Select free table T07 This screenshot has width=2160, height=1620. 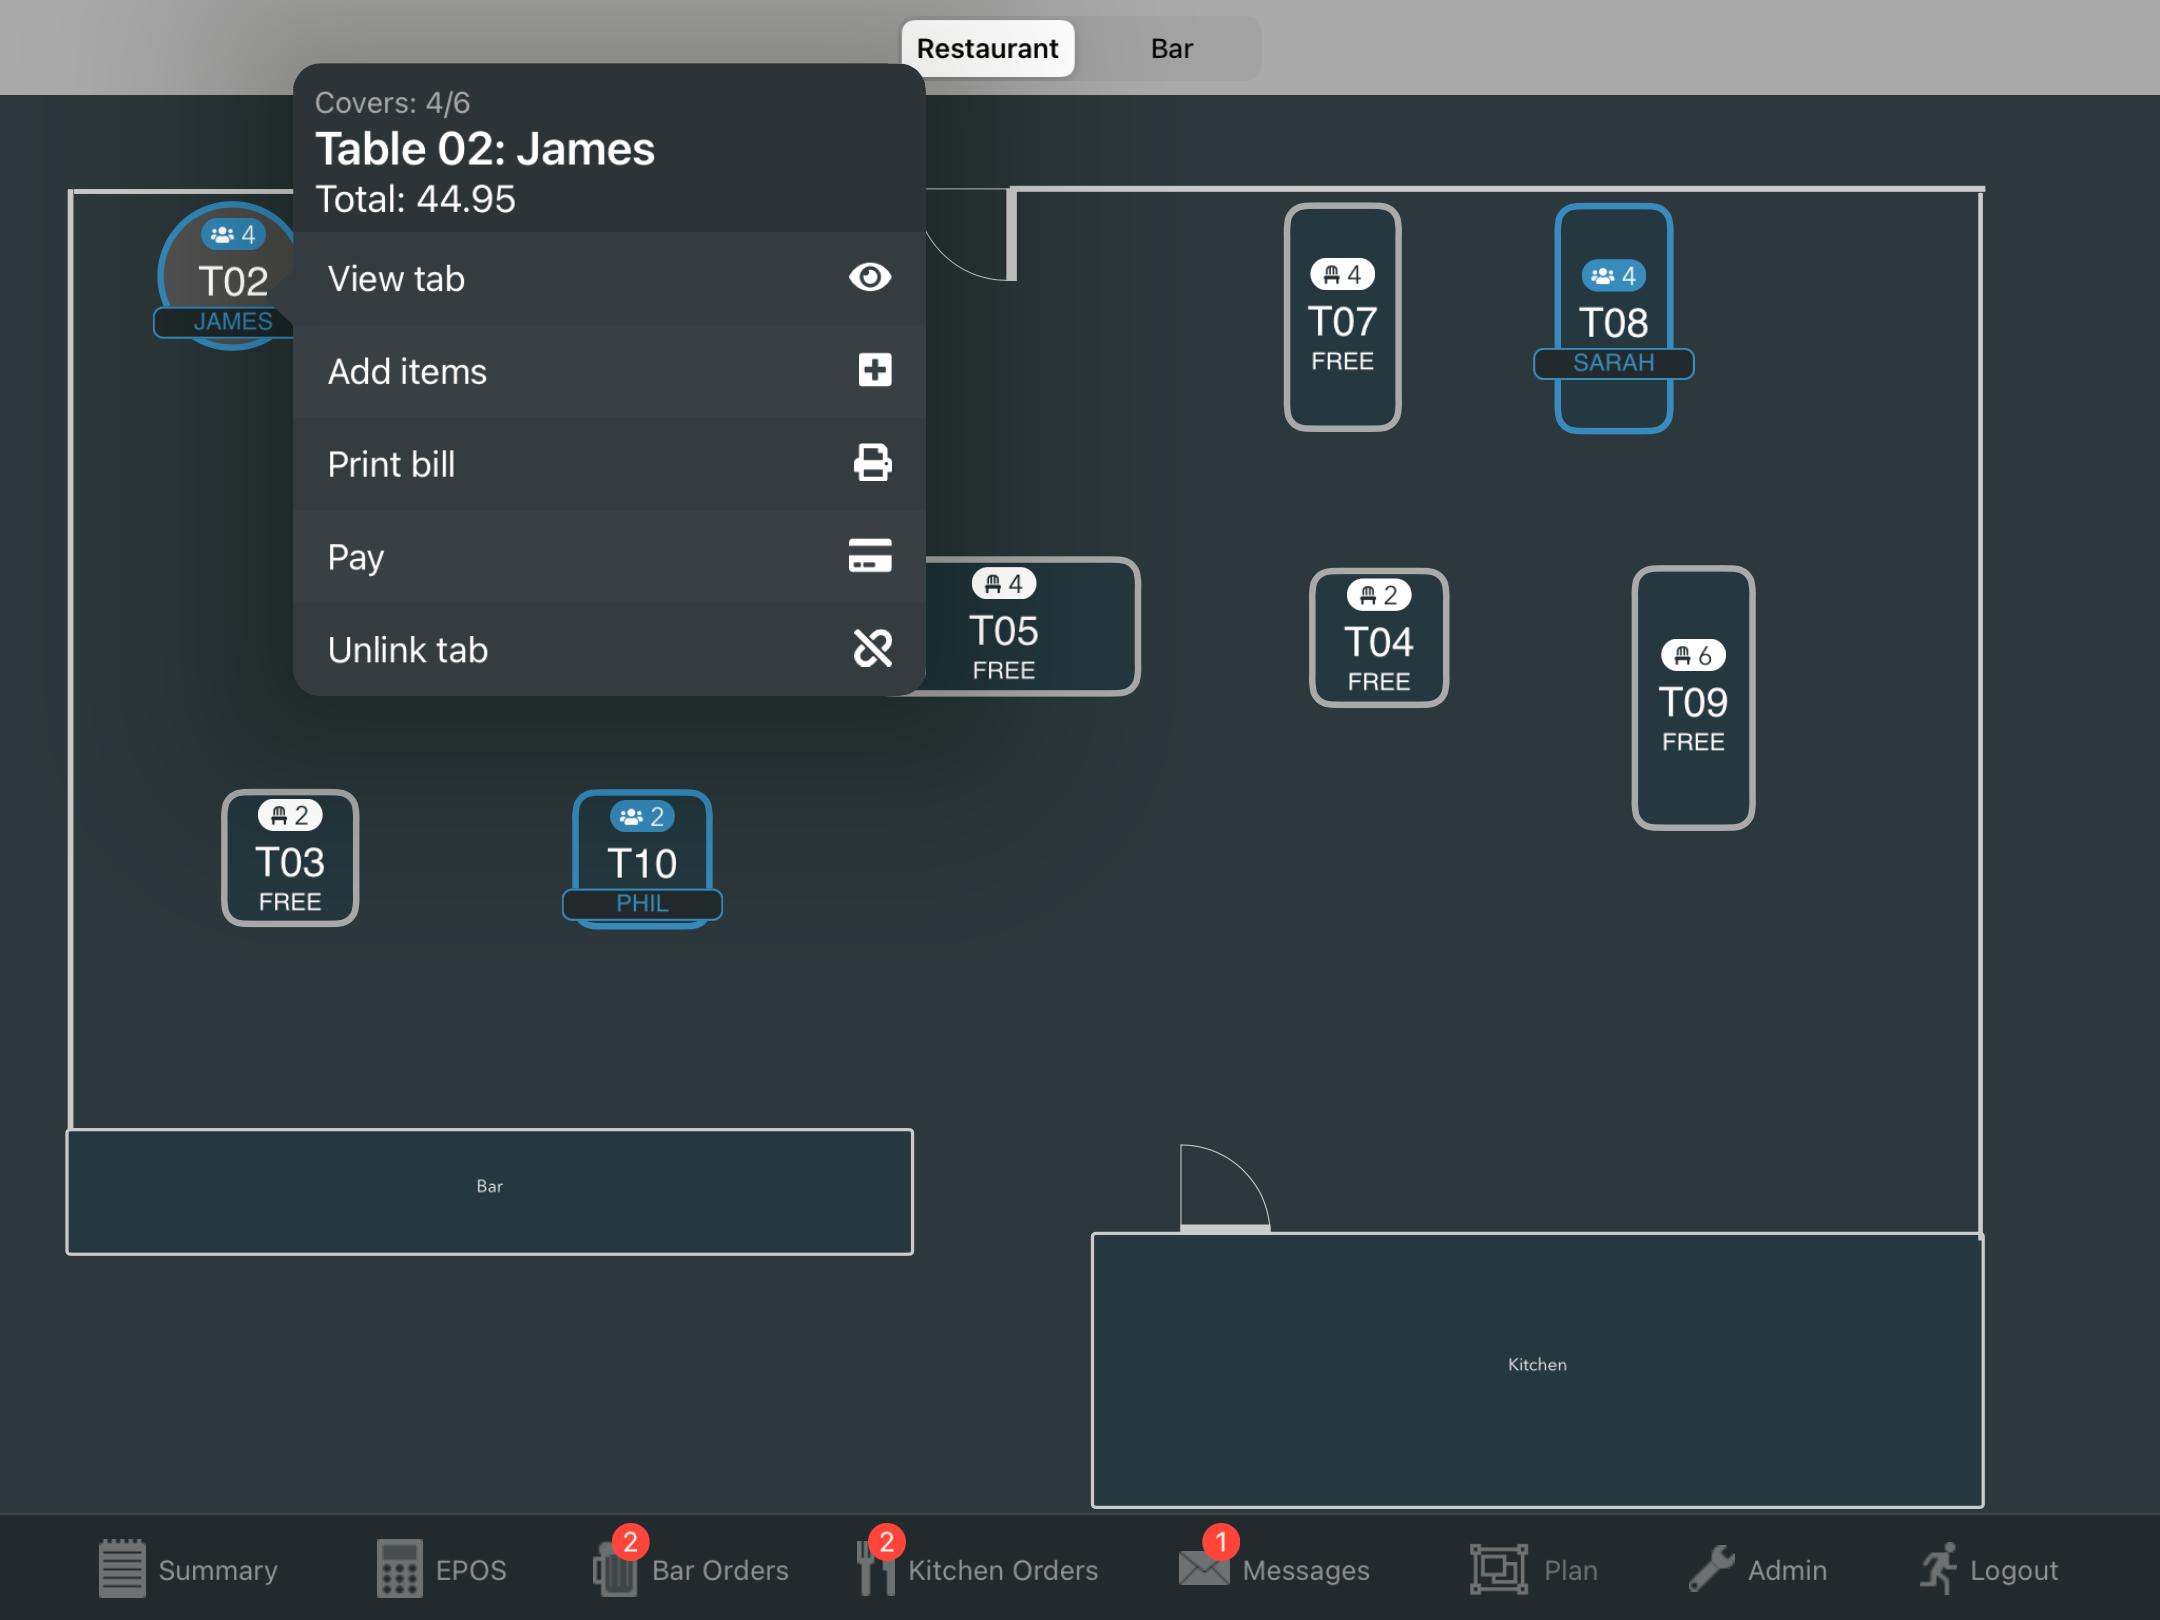[1342, 318]
